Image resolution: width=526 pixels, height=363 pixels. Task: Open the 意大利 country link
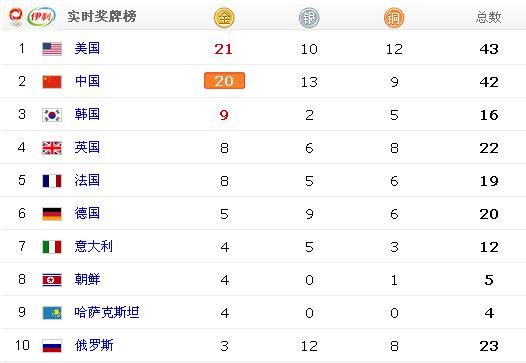[x=94, y=247]
